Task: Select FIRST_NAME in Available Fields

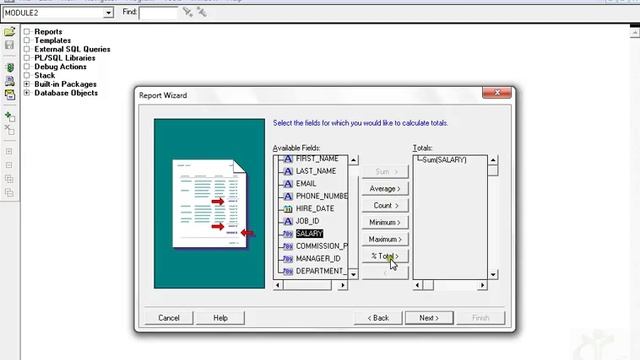Action: 317,159
